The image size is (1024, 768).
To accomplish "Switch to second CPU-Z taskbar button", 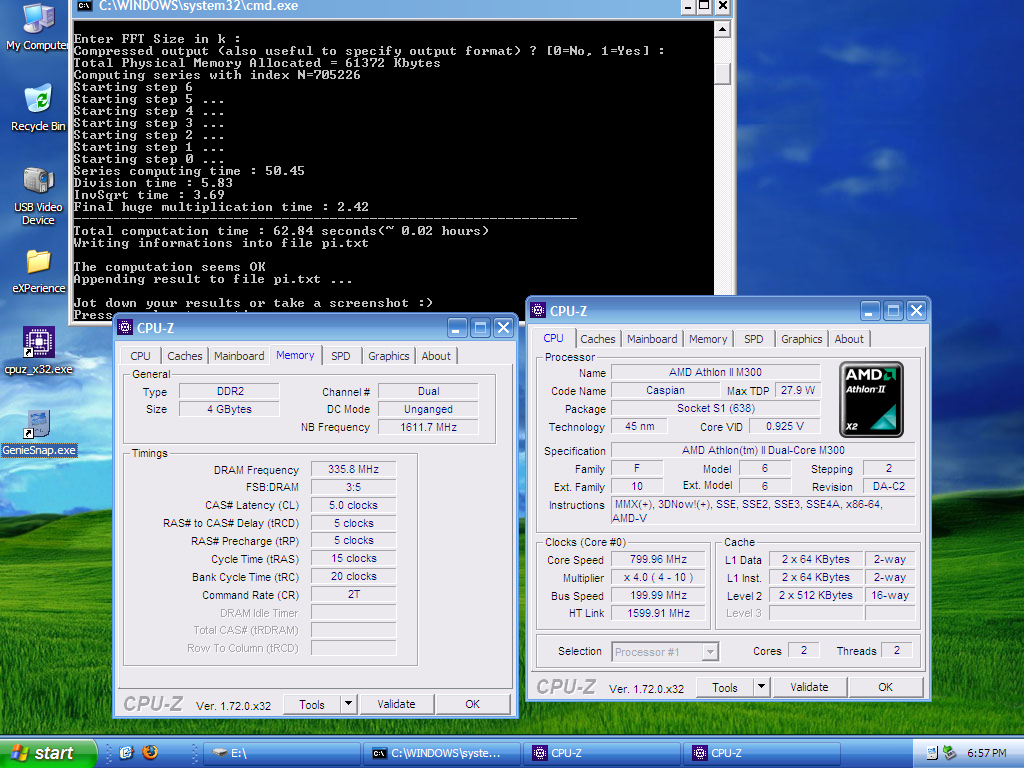I will [x=762, y=753].
